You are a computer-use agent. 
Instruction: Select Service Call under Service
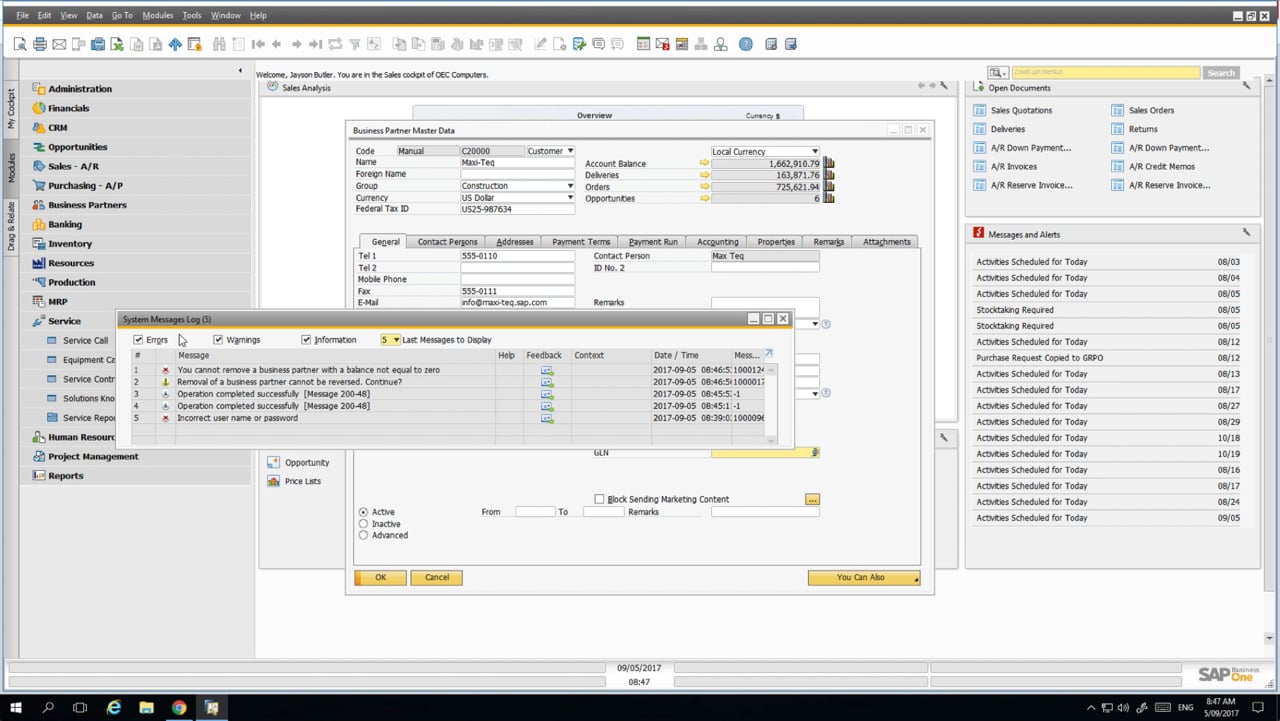(85, 340)
